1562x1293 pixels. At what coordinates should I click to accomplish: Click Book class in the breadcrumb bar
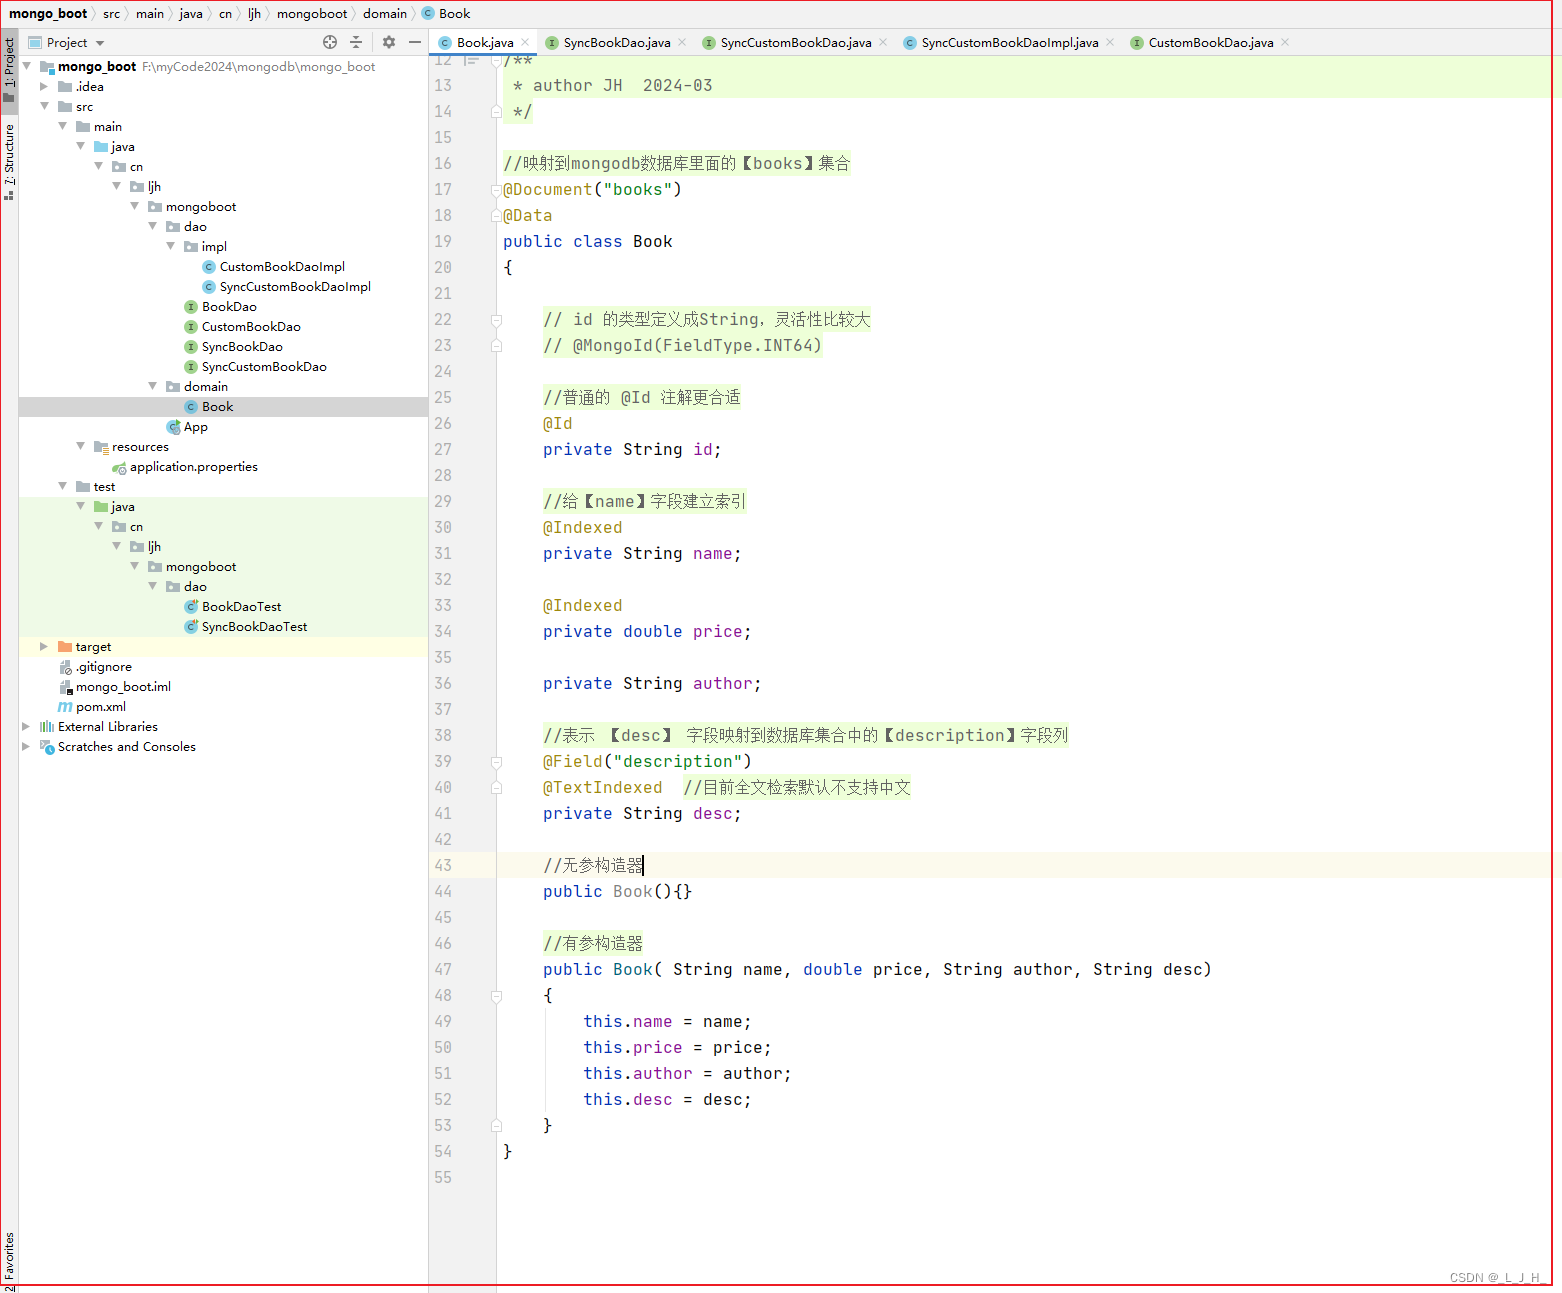(446, 13)
